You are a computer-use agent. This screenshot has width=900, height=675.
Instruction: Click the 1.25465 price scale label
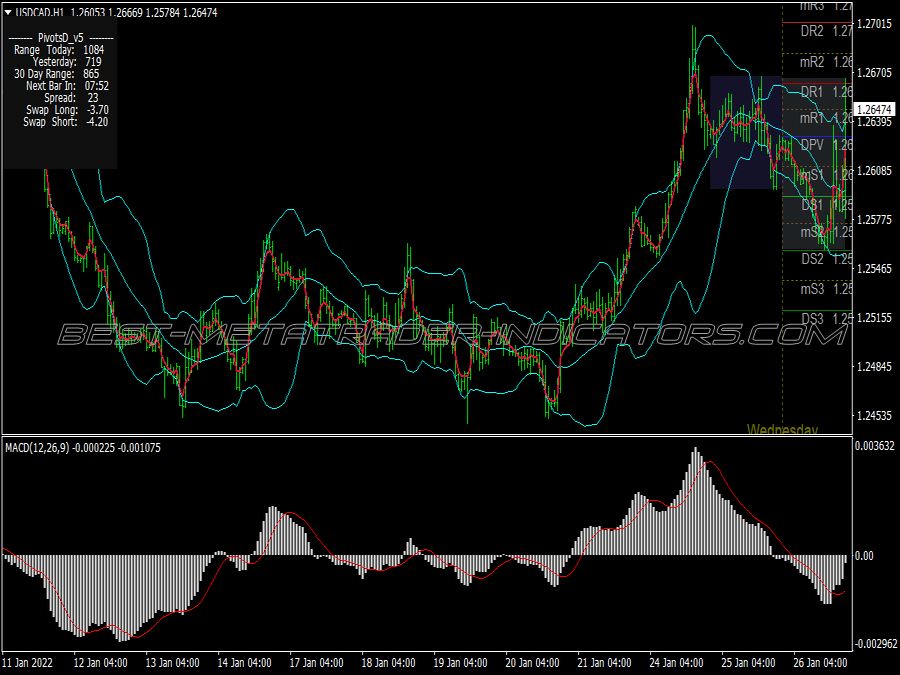coord(874,269)
